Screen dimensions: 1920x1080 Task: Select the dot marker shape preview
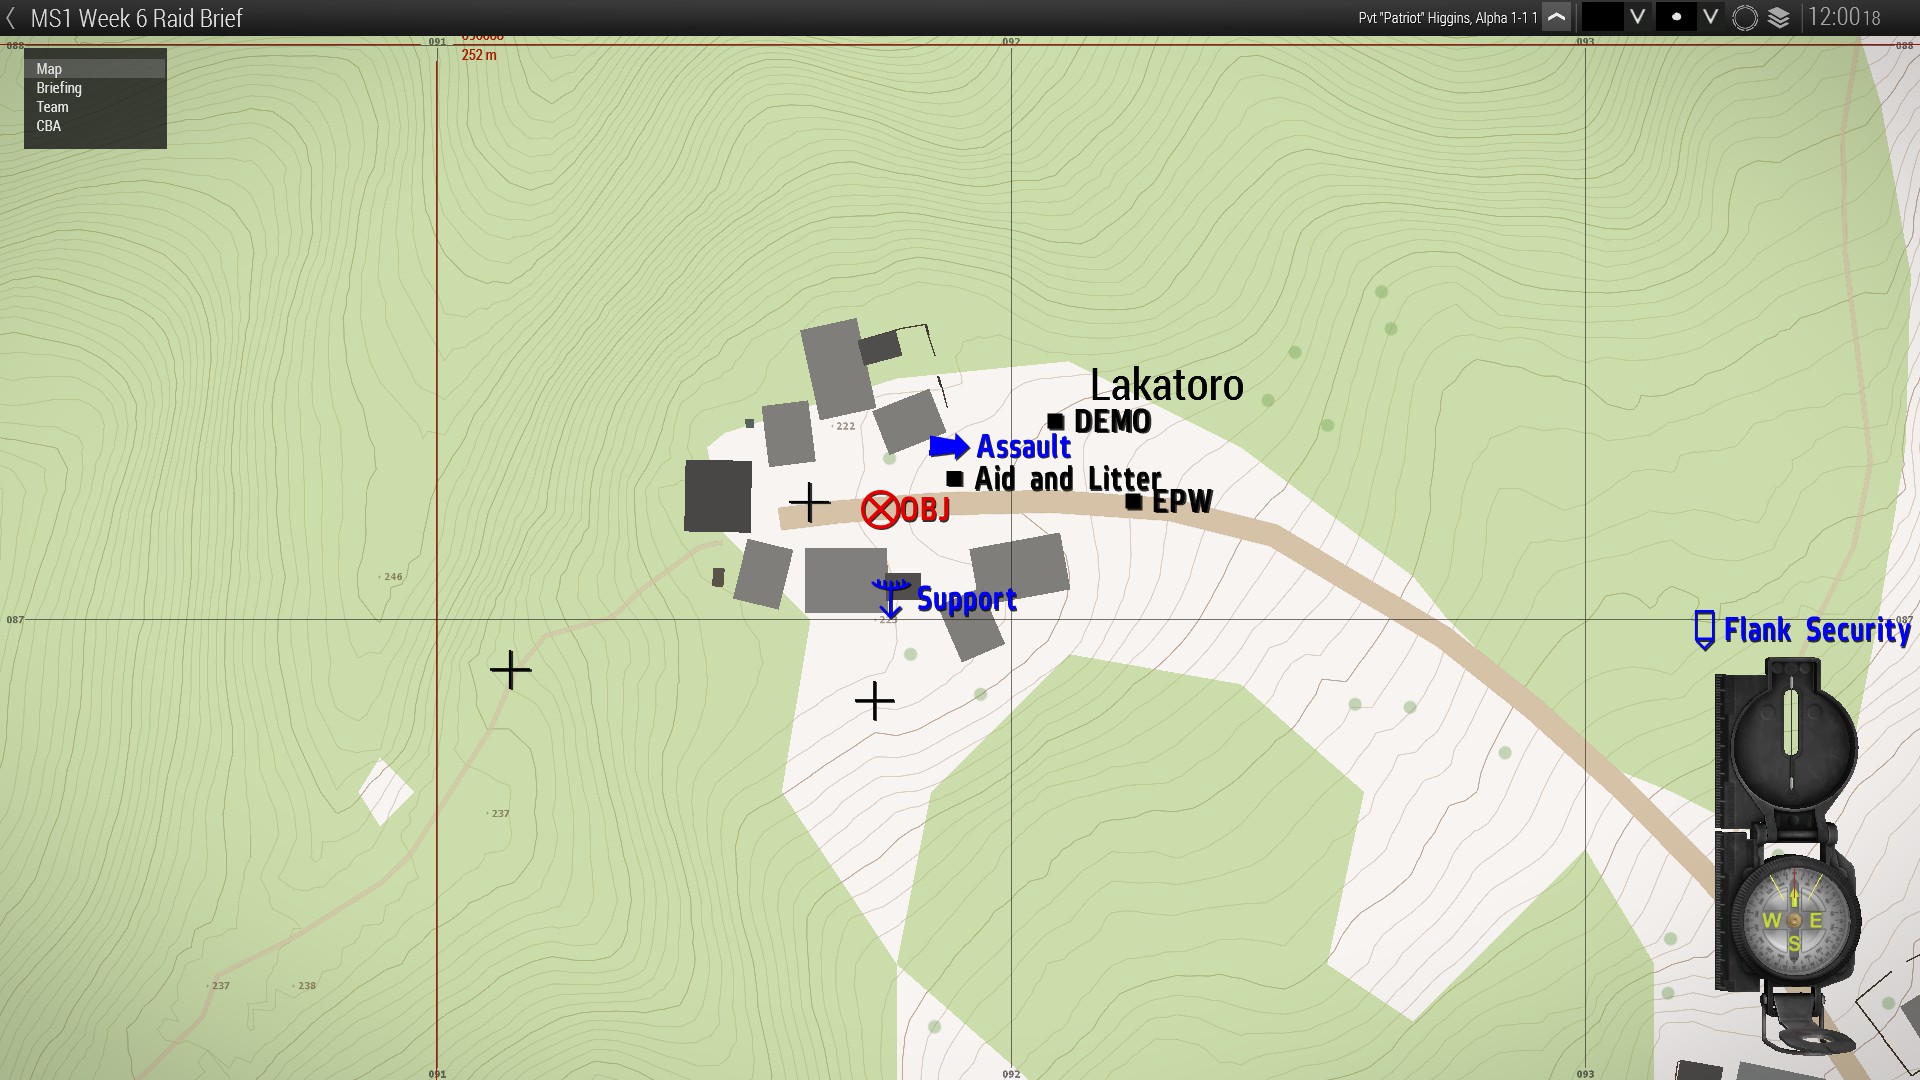point(1676,17)
